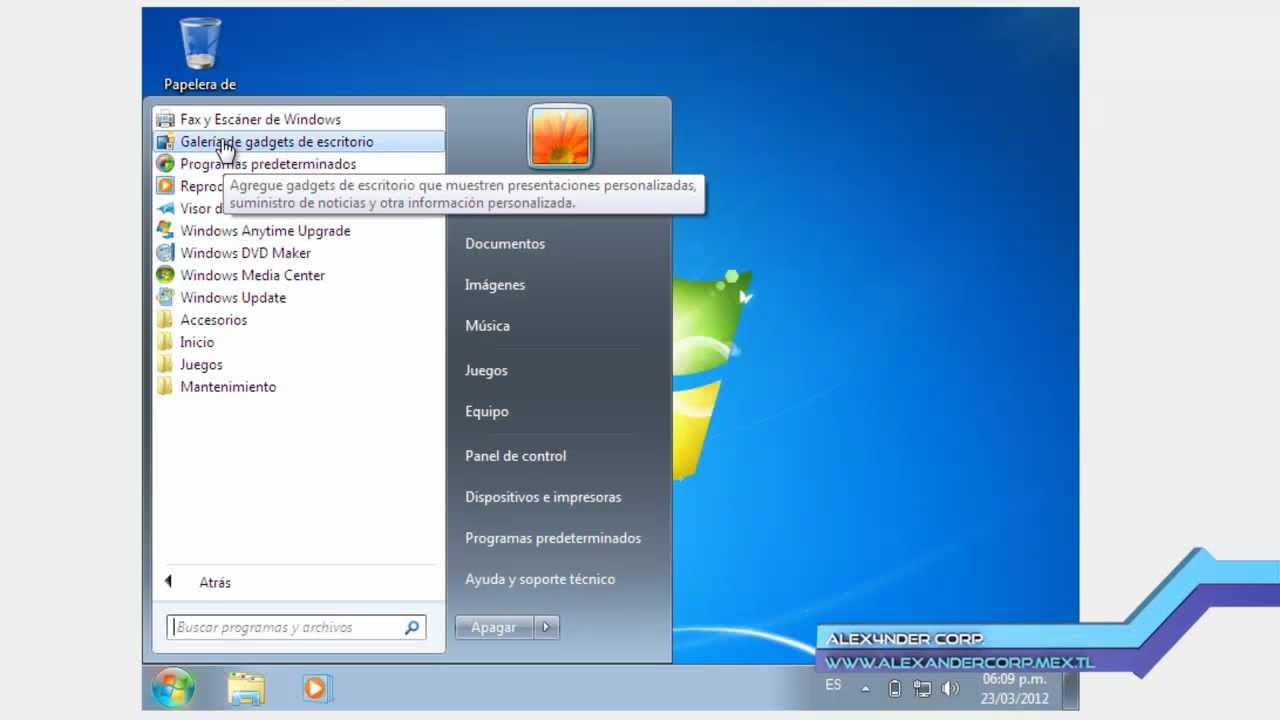Click the Galería de gadgets de escritorio icon
Image resolution: width=1280 pixels, height=720 pixels.
(165, 142)
